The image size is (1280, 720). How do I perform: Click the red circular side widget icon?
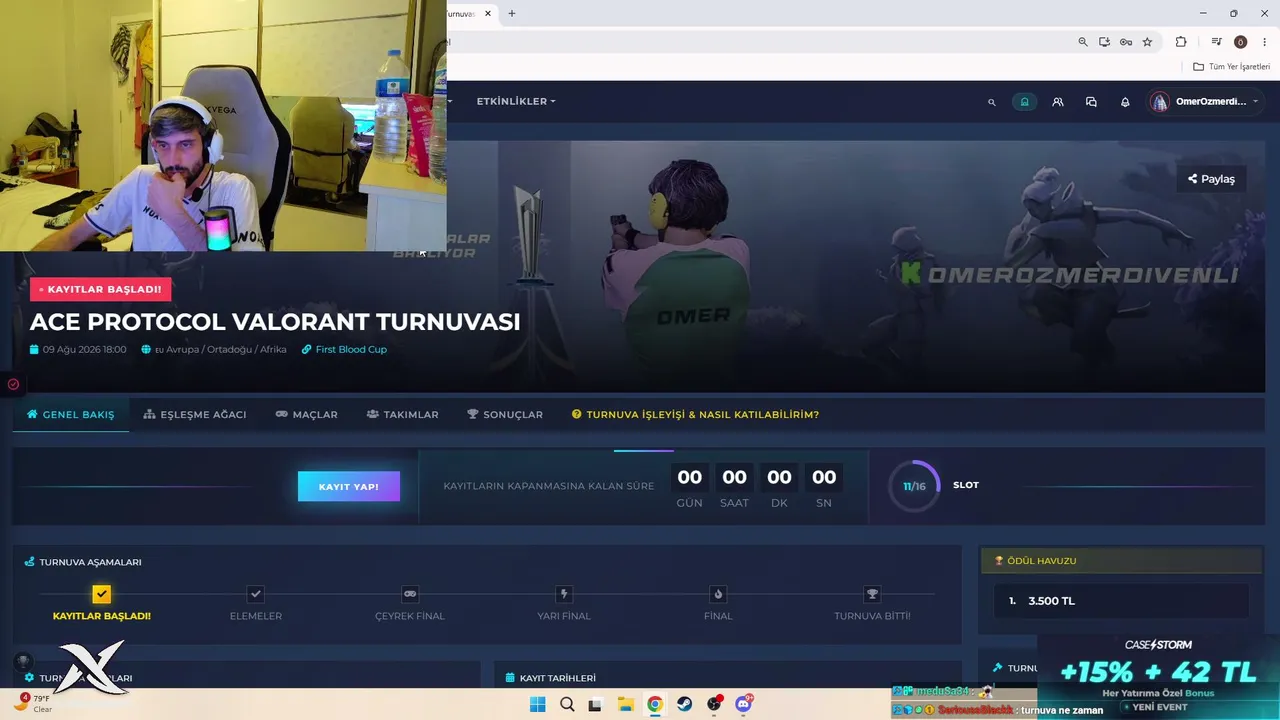pos(13,384)
